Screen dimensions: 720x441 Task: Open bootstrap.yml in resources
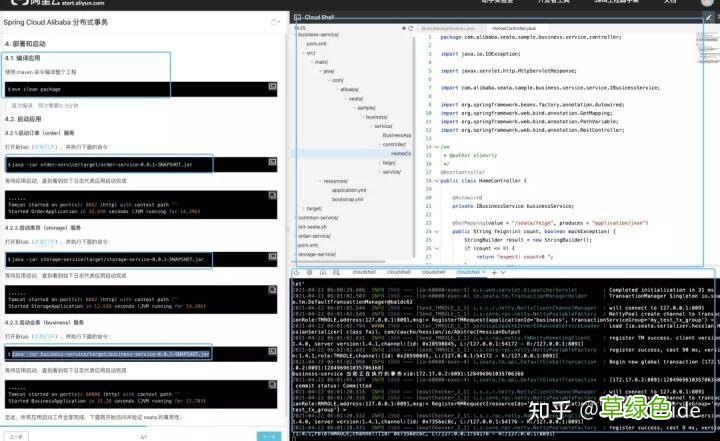(348, 199)
